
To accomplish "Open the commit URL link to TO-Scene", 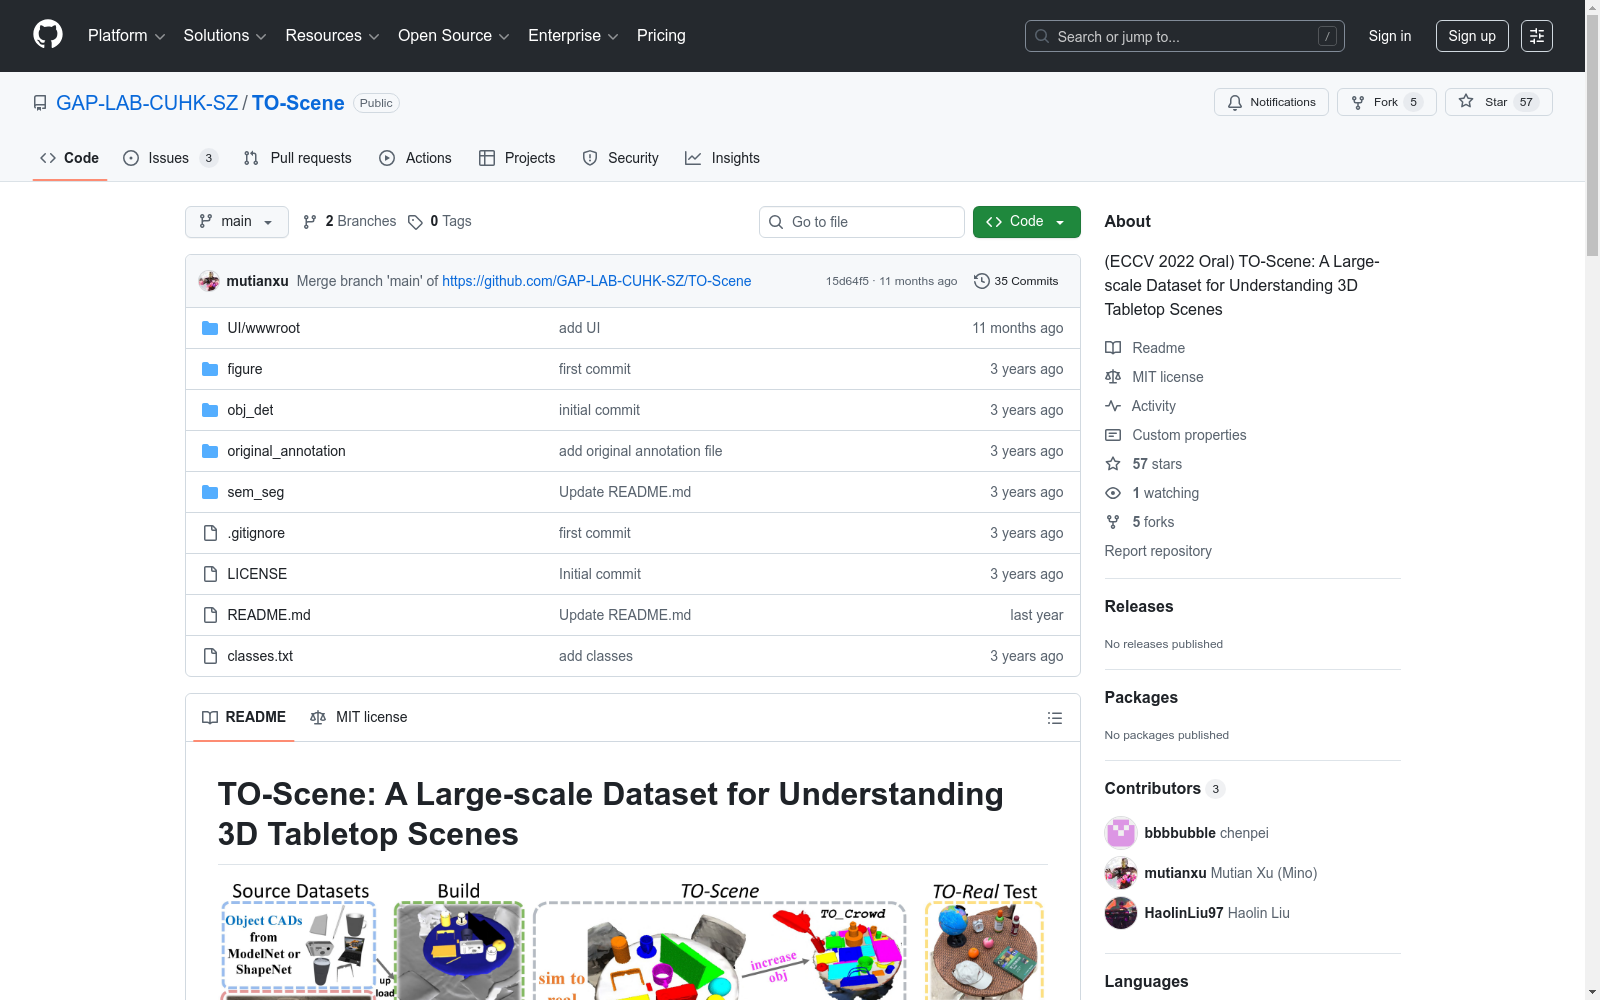I will [x=597, y=281].
